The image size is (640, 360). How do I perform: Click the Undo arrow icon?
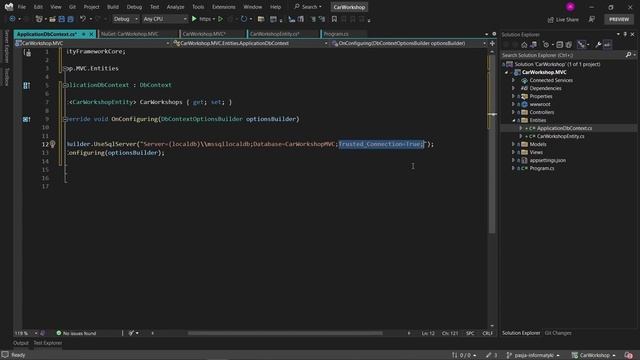83,19
